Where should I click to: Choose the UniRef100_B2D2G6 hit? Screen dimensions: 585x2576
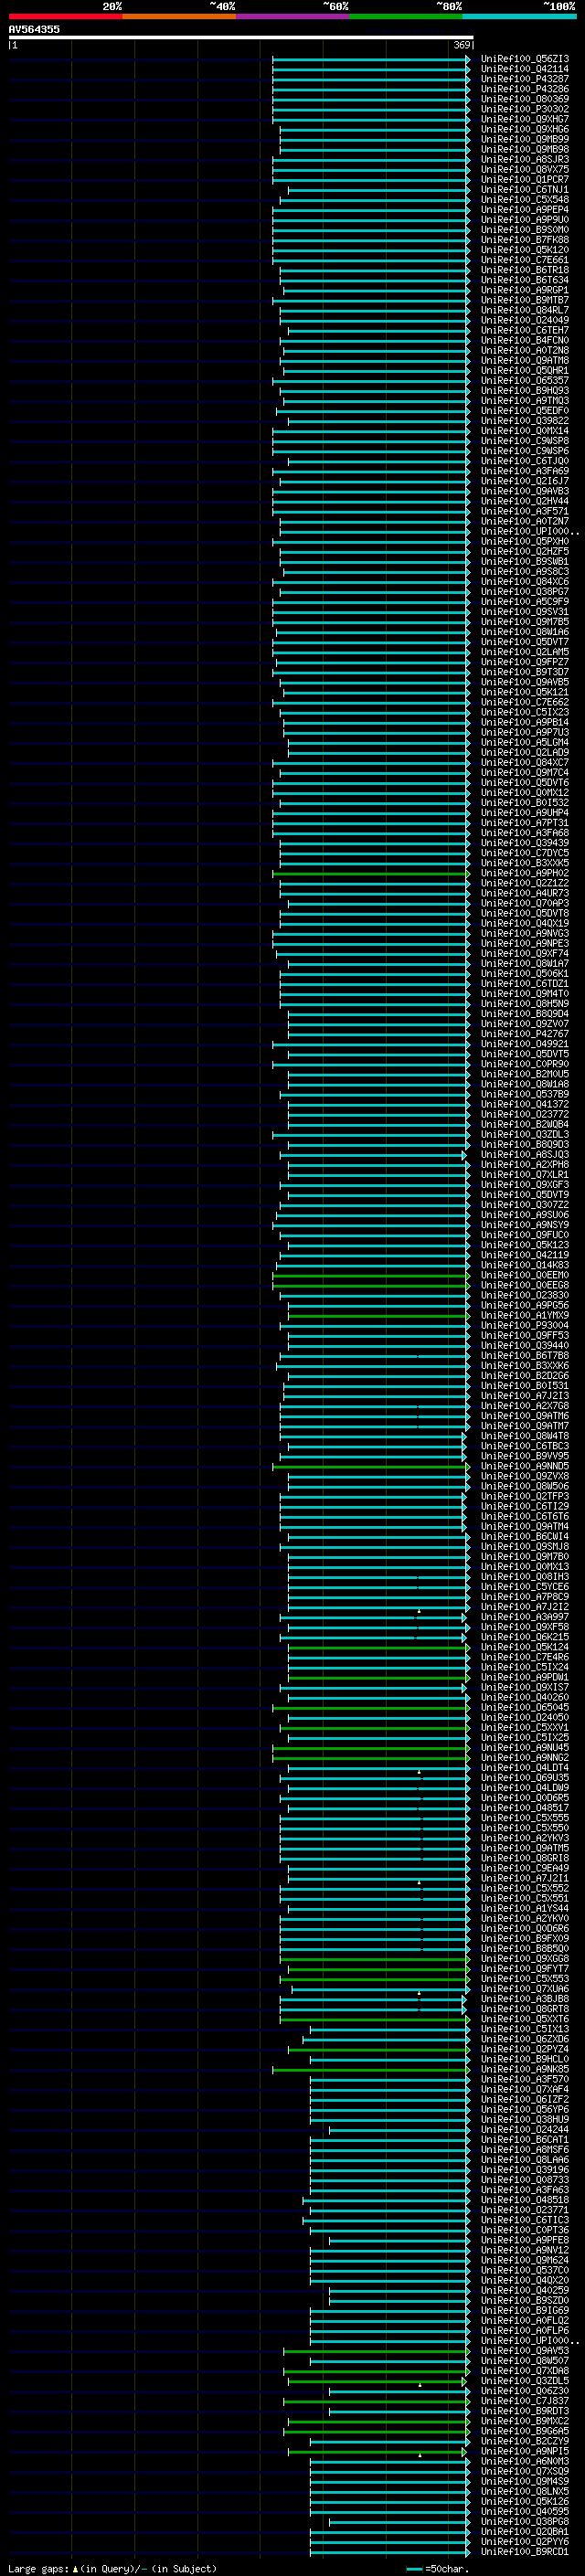click(525, 1375)
